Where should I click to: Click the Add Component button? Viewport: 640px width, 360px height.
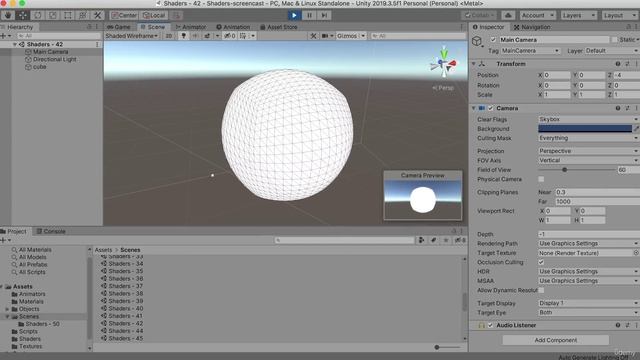pos(556,340)
